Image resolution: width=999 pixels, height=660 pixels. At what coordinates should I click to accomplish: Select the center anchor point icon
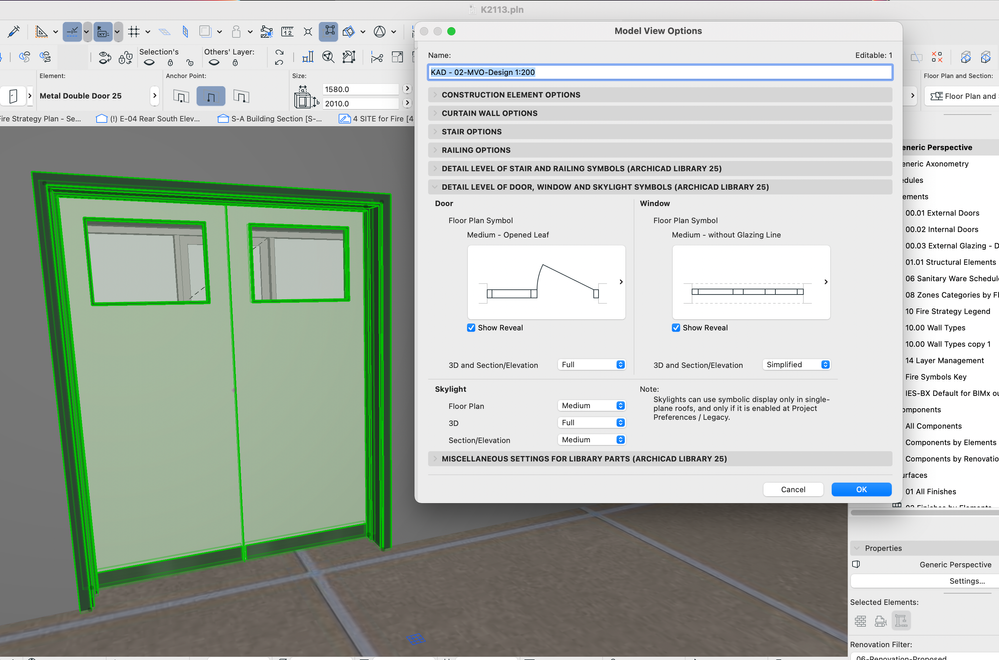tap(210, 96)
